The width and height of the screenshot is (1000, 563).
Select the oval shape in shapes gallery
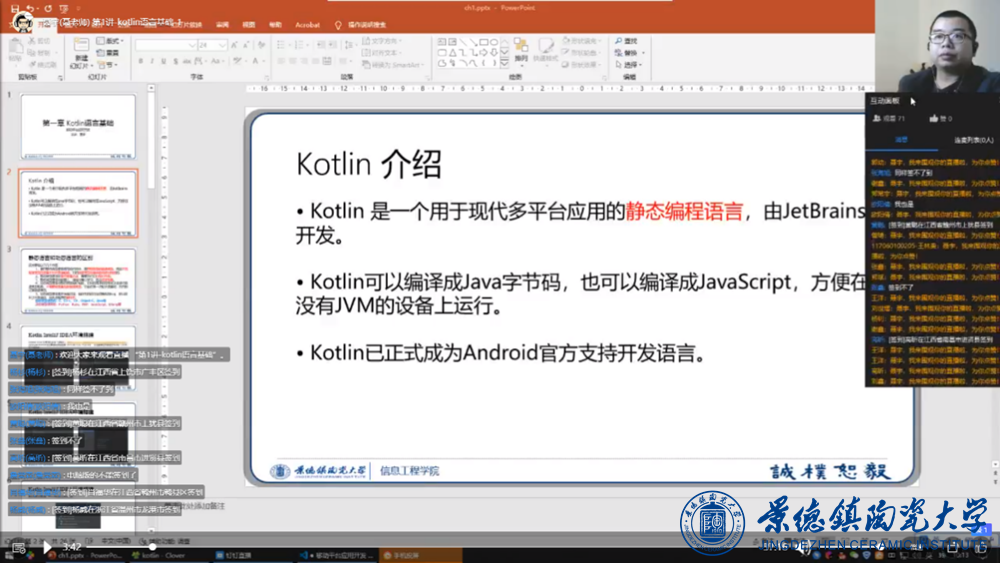[x=494, y=42]
